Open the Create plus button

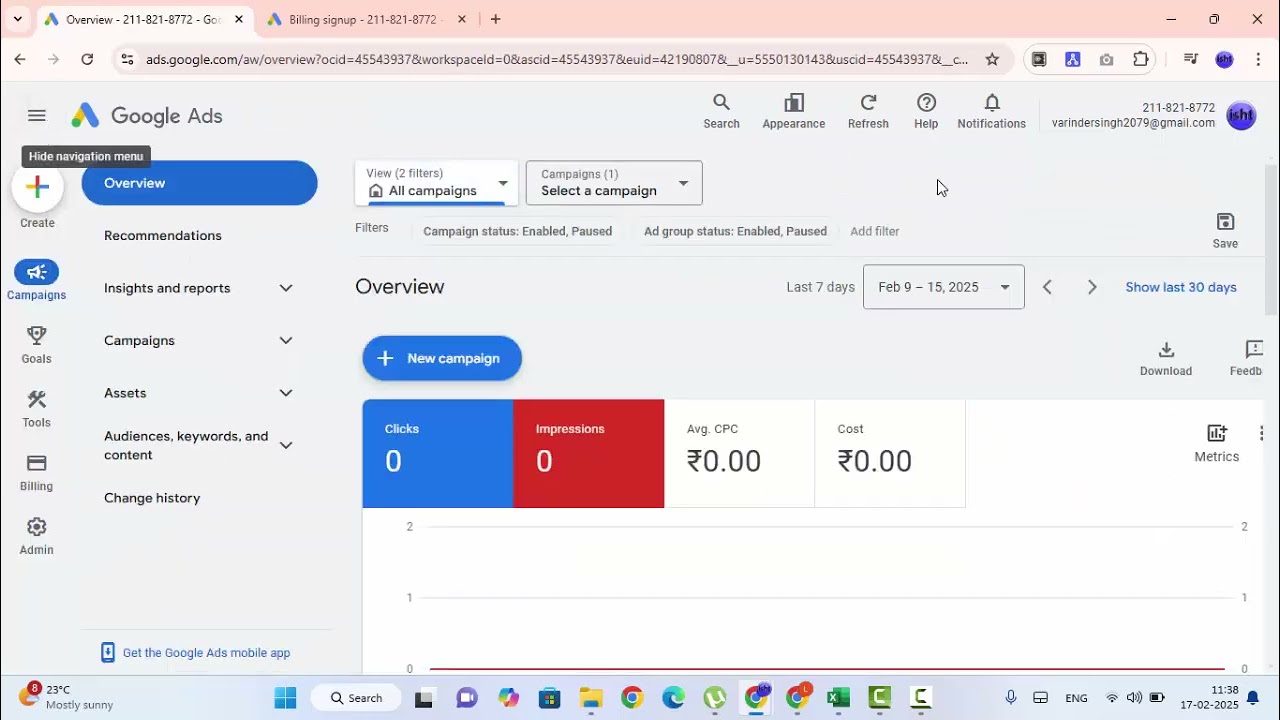point(38,187)
